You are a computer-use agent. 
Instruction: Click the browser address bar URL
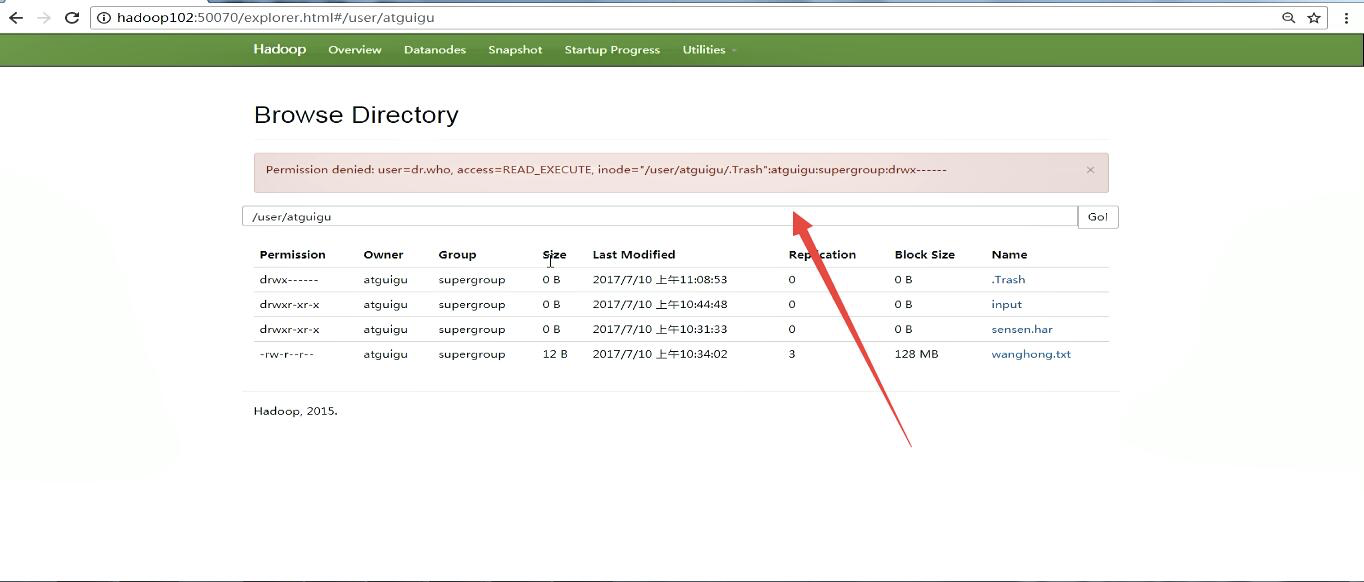point(275,17)
